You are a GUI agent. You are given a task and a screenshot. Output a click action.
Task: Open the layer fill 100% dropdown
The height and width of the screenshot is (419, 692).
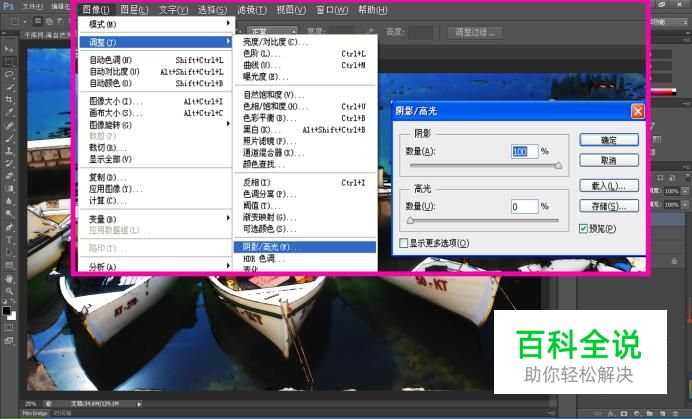(684, 204)
